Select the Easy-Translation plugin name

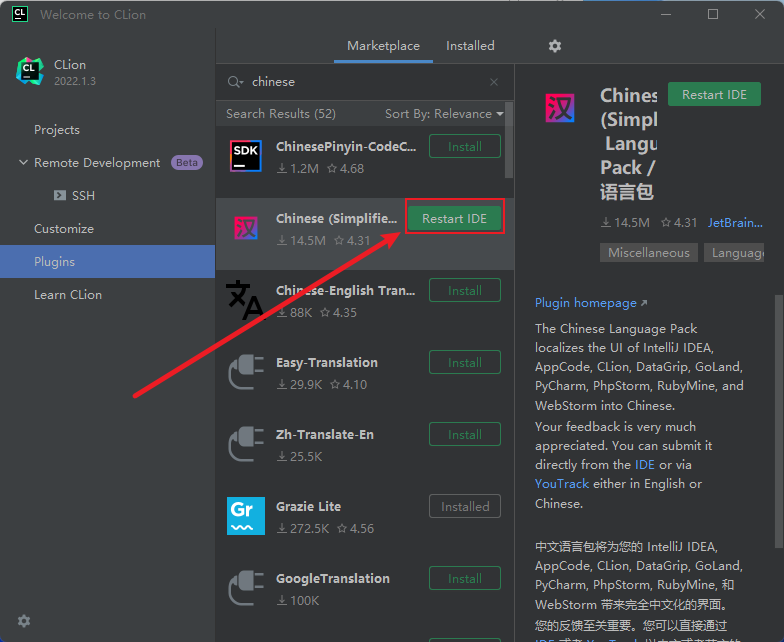tap(326, 362)
